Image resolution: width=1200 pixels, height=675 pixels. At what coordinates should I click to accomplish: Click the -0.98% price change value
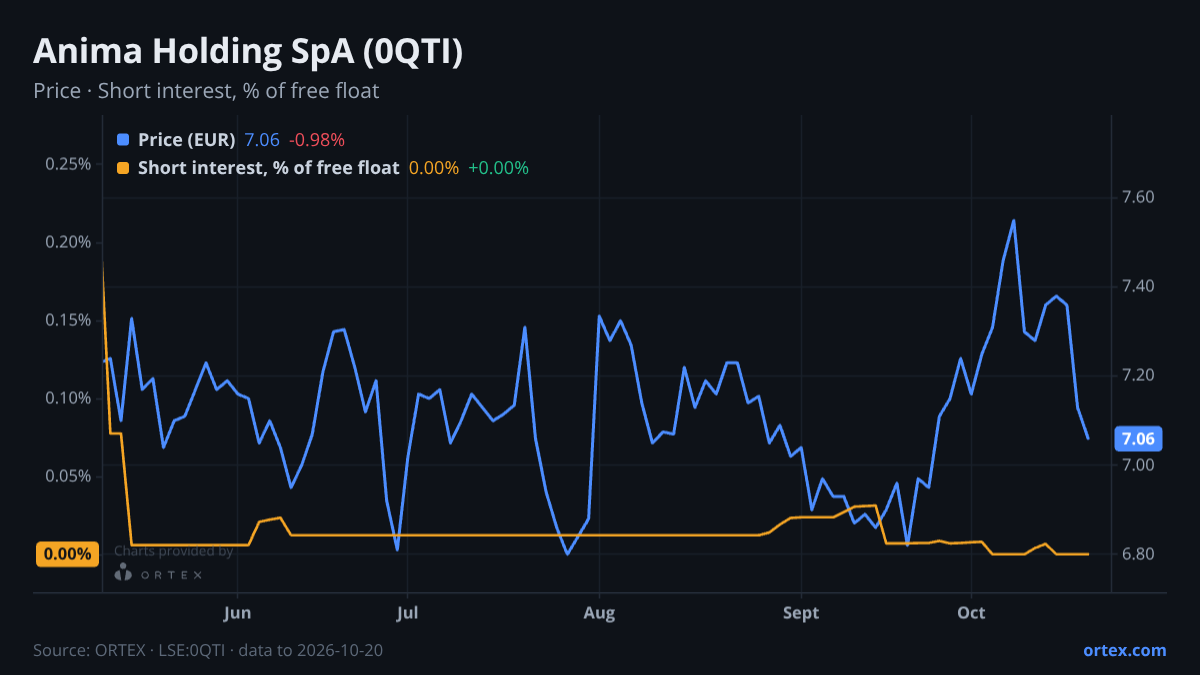317,140
